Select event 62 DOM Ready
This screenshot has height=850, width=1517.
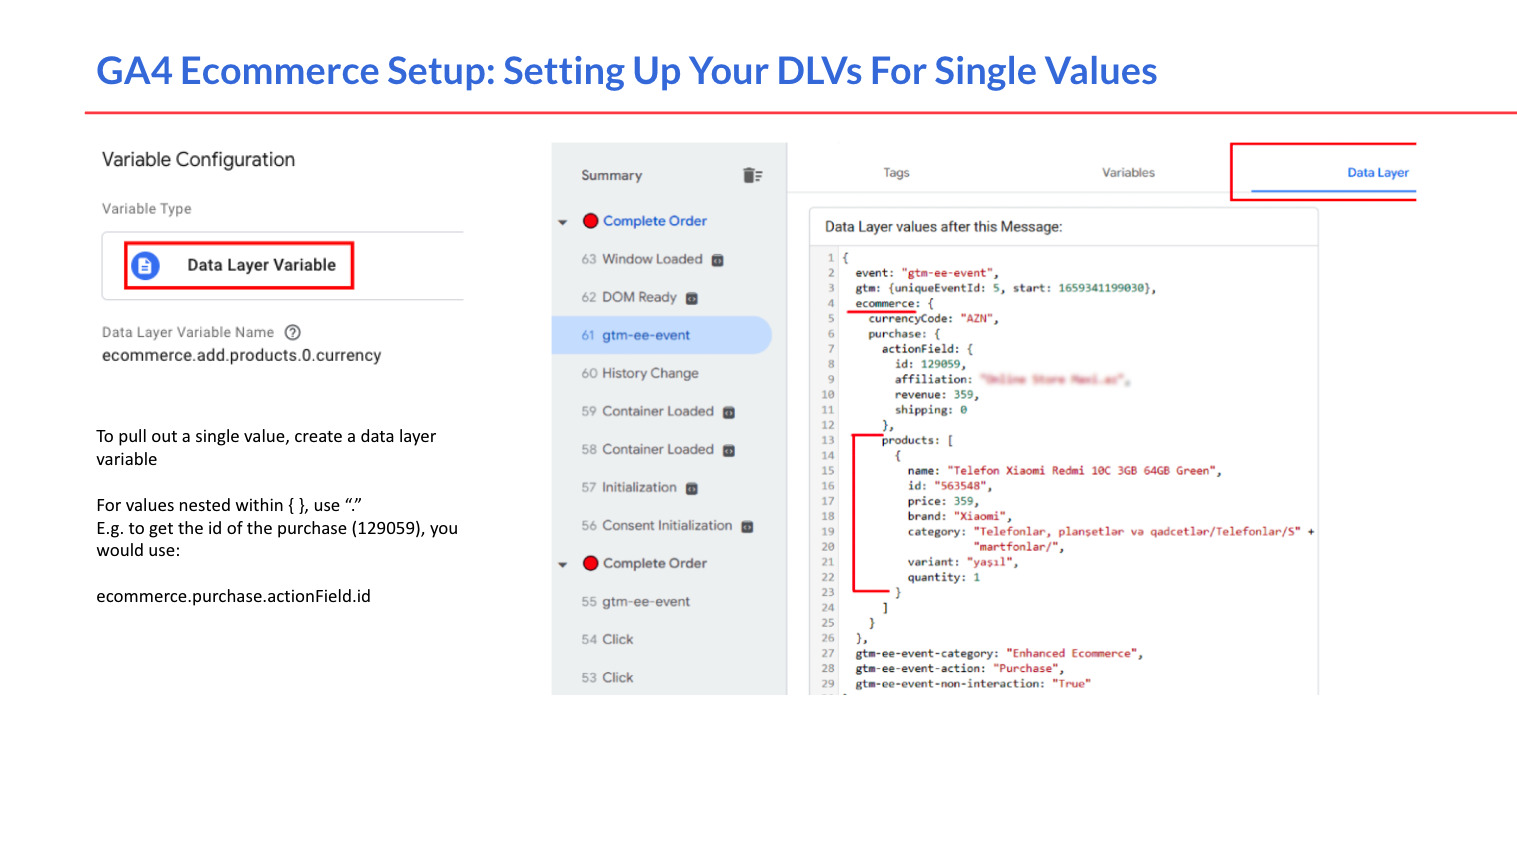point(629,297)
